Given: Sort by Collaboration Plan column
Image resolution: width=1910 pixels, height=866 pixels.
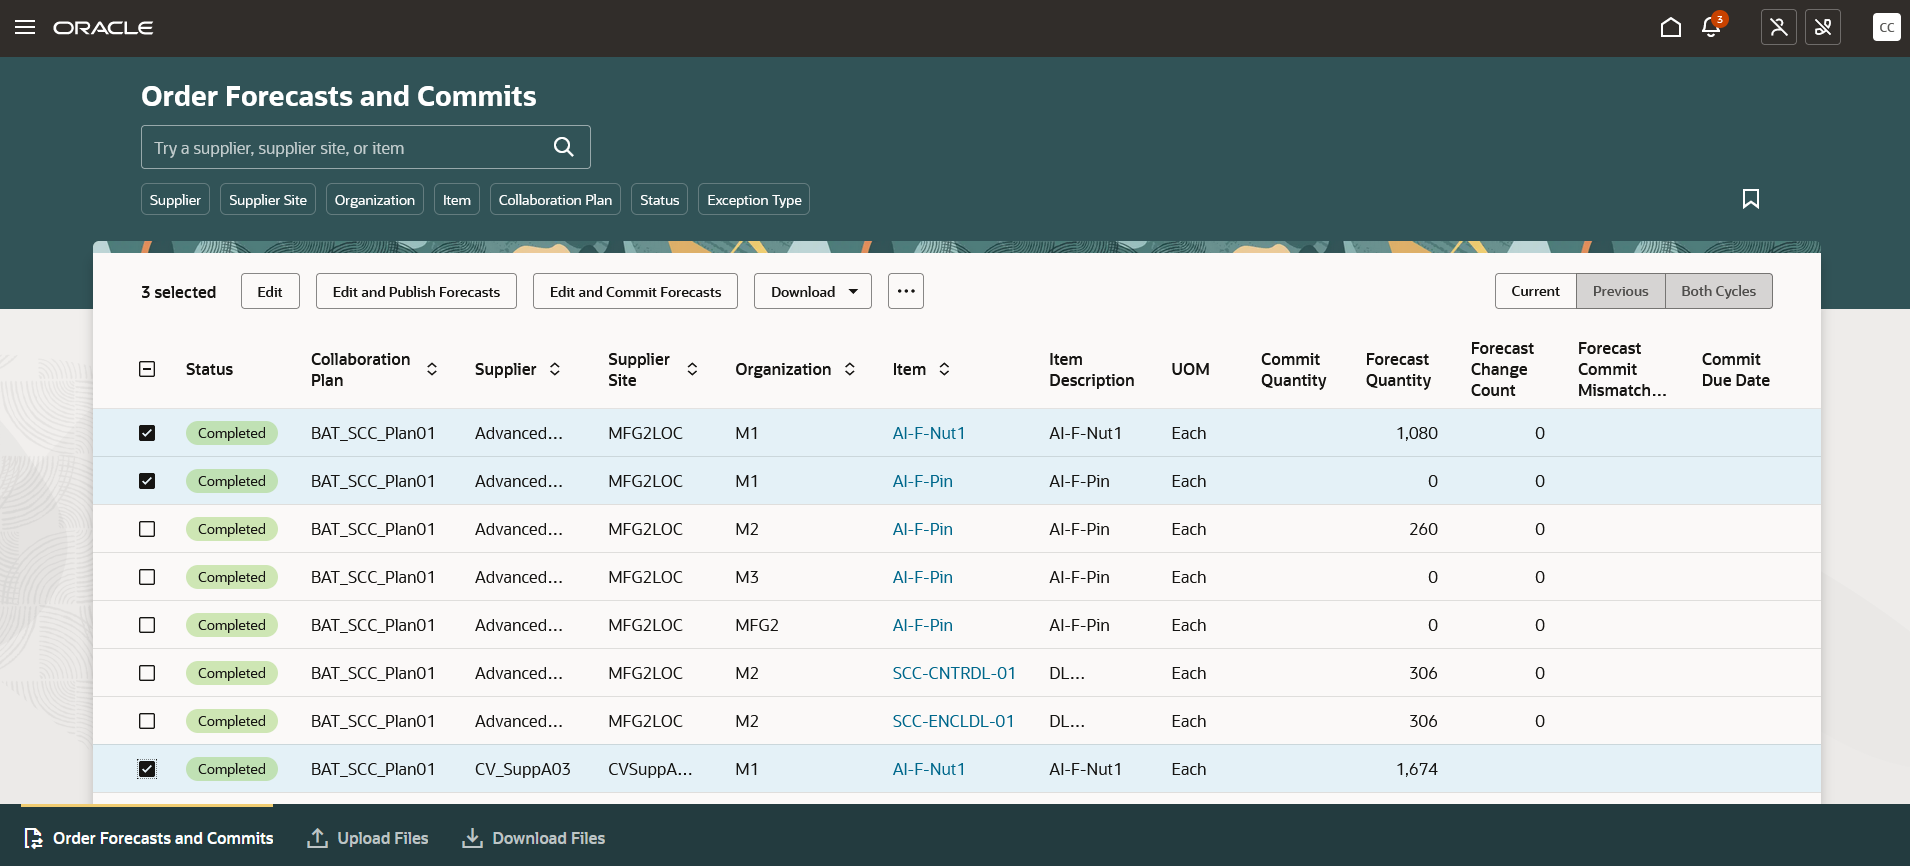Looking at the screenshot, I should pos(432,369).
